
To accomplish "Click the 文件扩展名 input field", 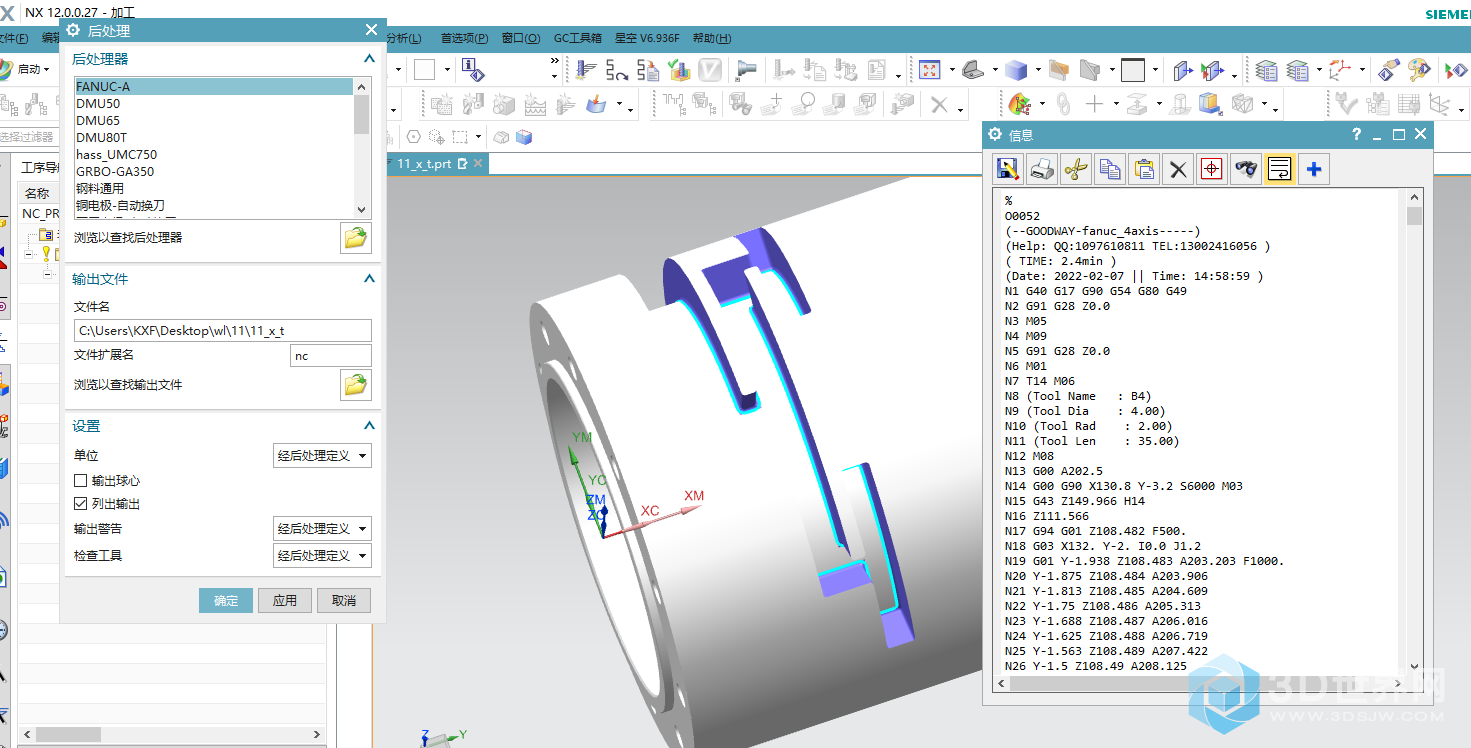I will pyautogui.click(x=331, y=356).
